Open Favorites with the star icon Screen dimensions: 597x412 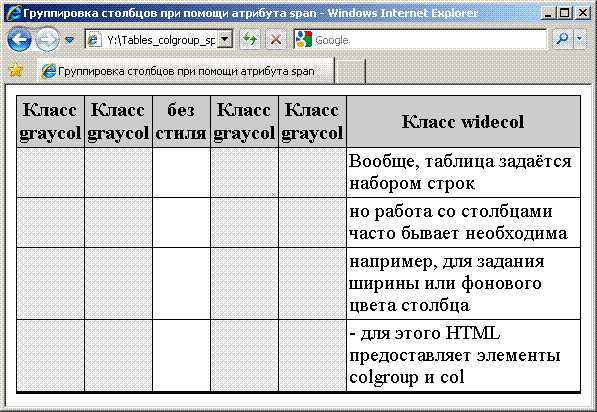coord(16,70)
